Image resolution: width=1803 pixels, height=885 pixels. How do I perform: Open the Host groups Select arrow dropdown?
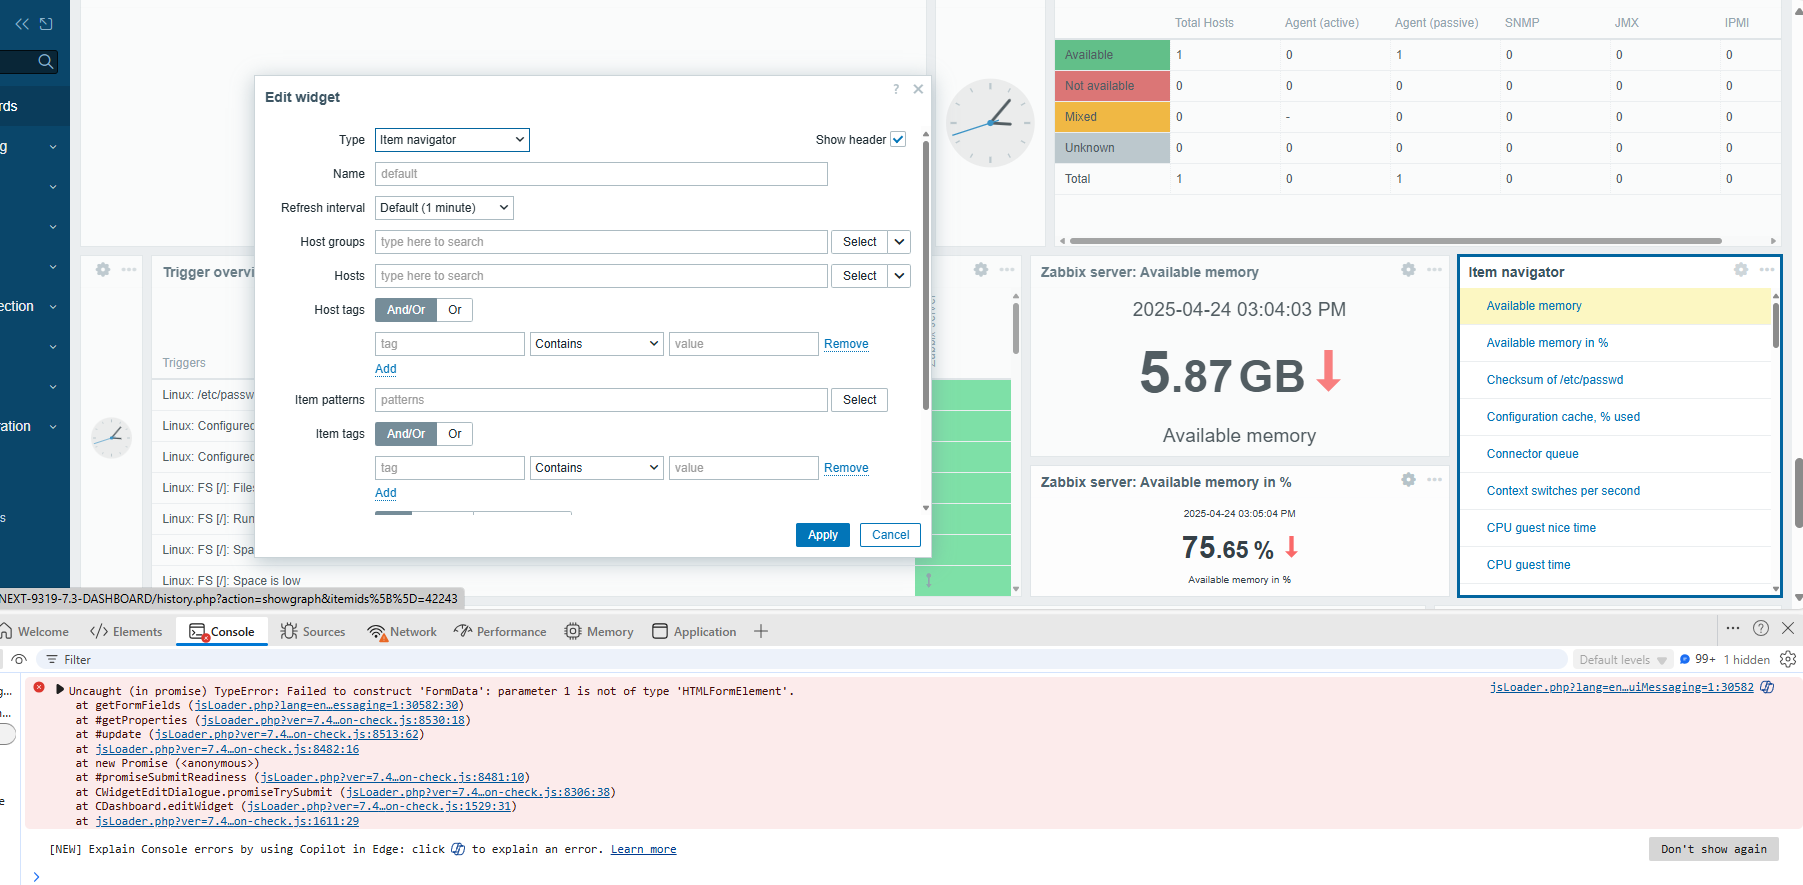tap(899, 242)
